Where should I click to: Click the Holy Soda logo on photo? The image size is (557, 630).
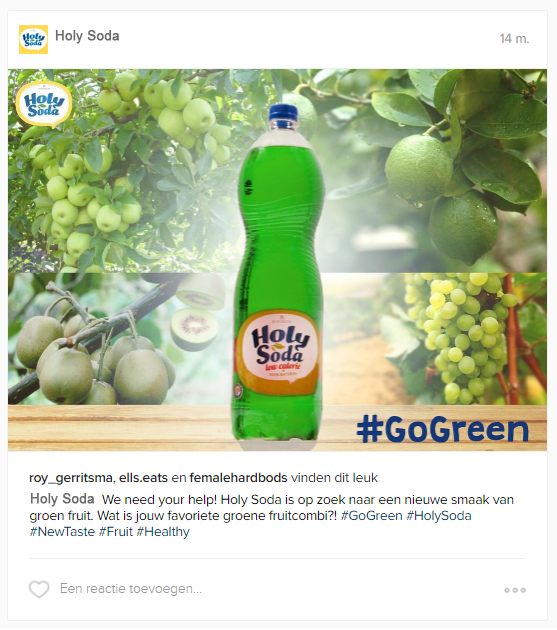pos(44,104)
